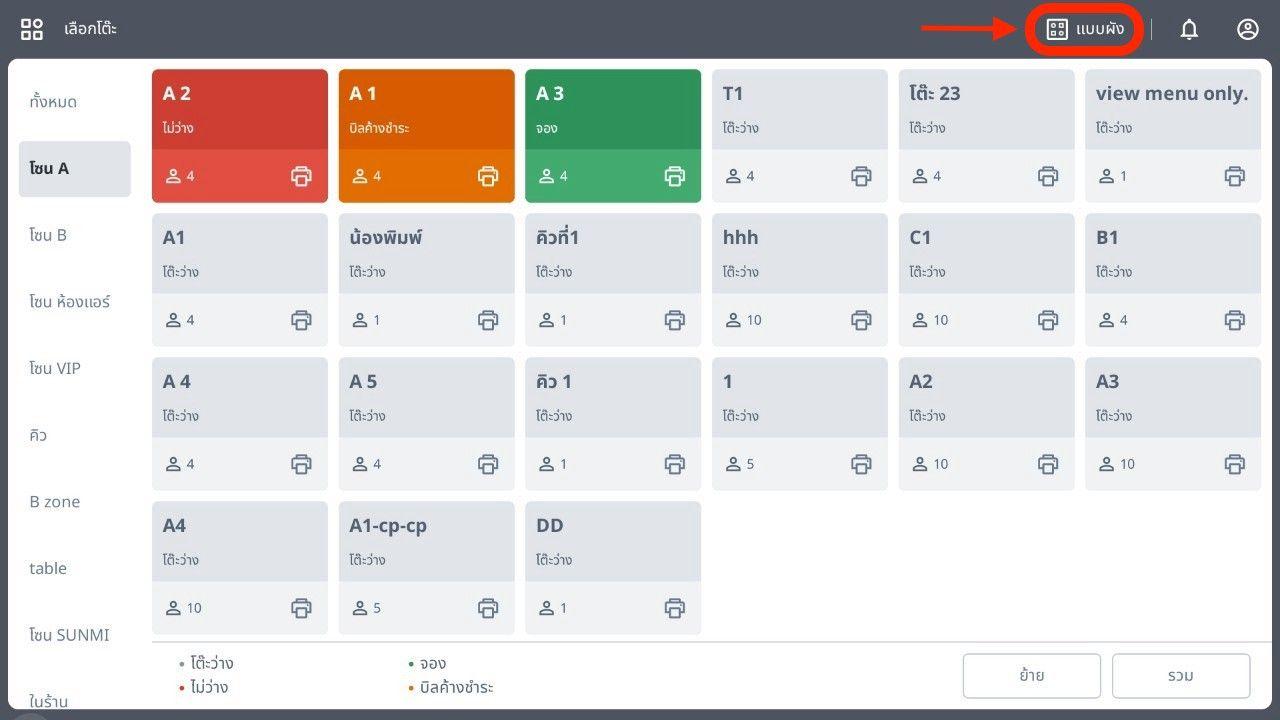This screenshot has height=720, width=1280.
Task: Click the printer icon on green table A 3
Action: click(x=675, y=176)
